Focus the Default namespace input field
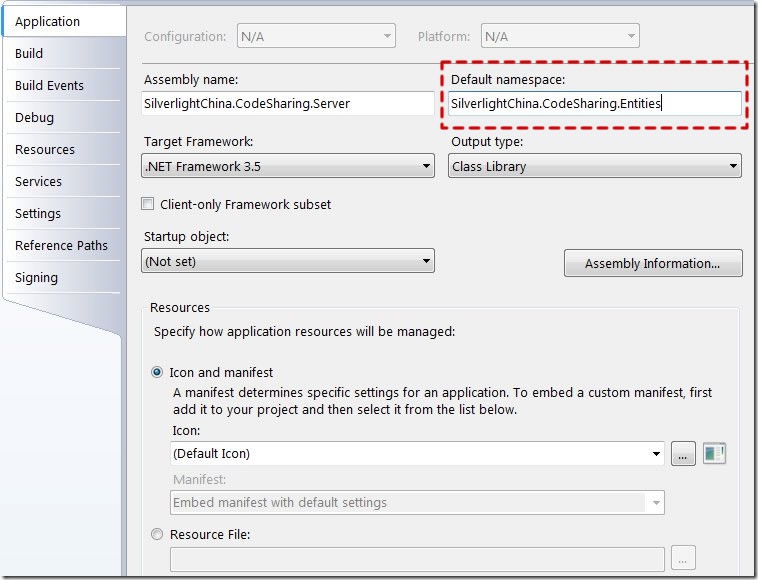Image resolution: width=758 pixels, height=580 pixels. (x=595, y=103)
